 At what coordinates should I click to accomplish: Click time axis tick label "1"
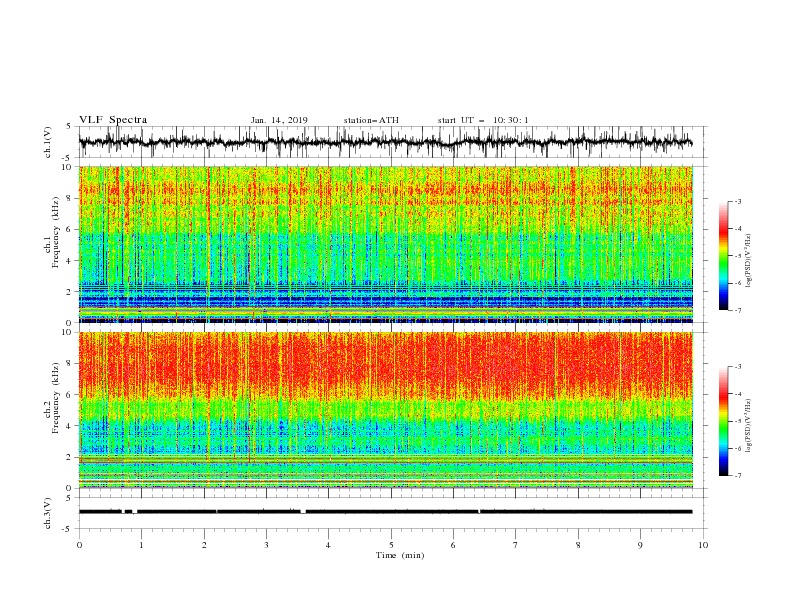(x=141, y=545)
